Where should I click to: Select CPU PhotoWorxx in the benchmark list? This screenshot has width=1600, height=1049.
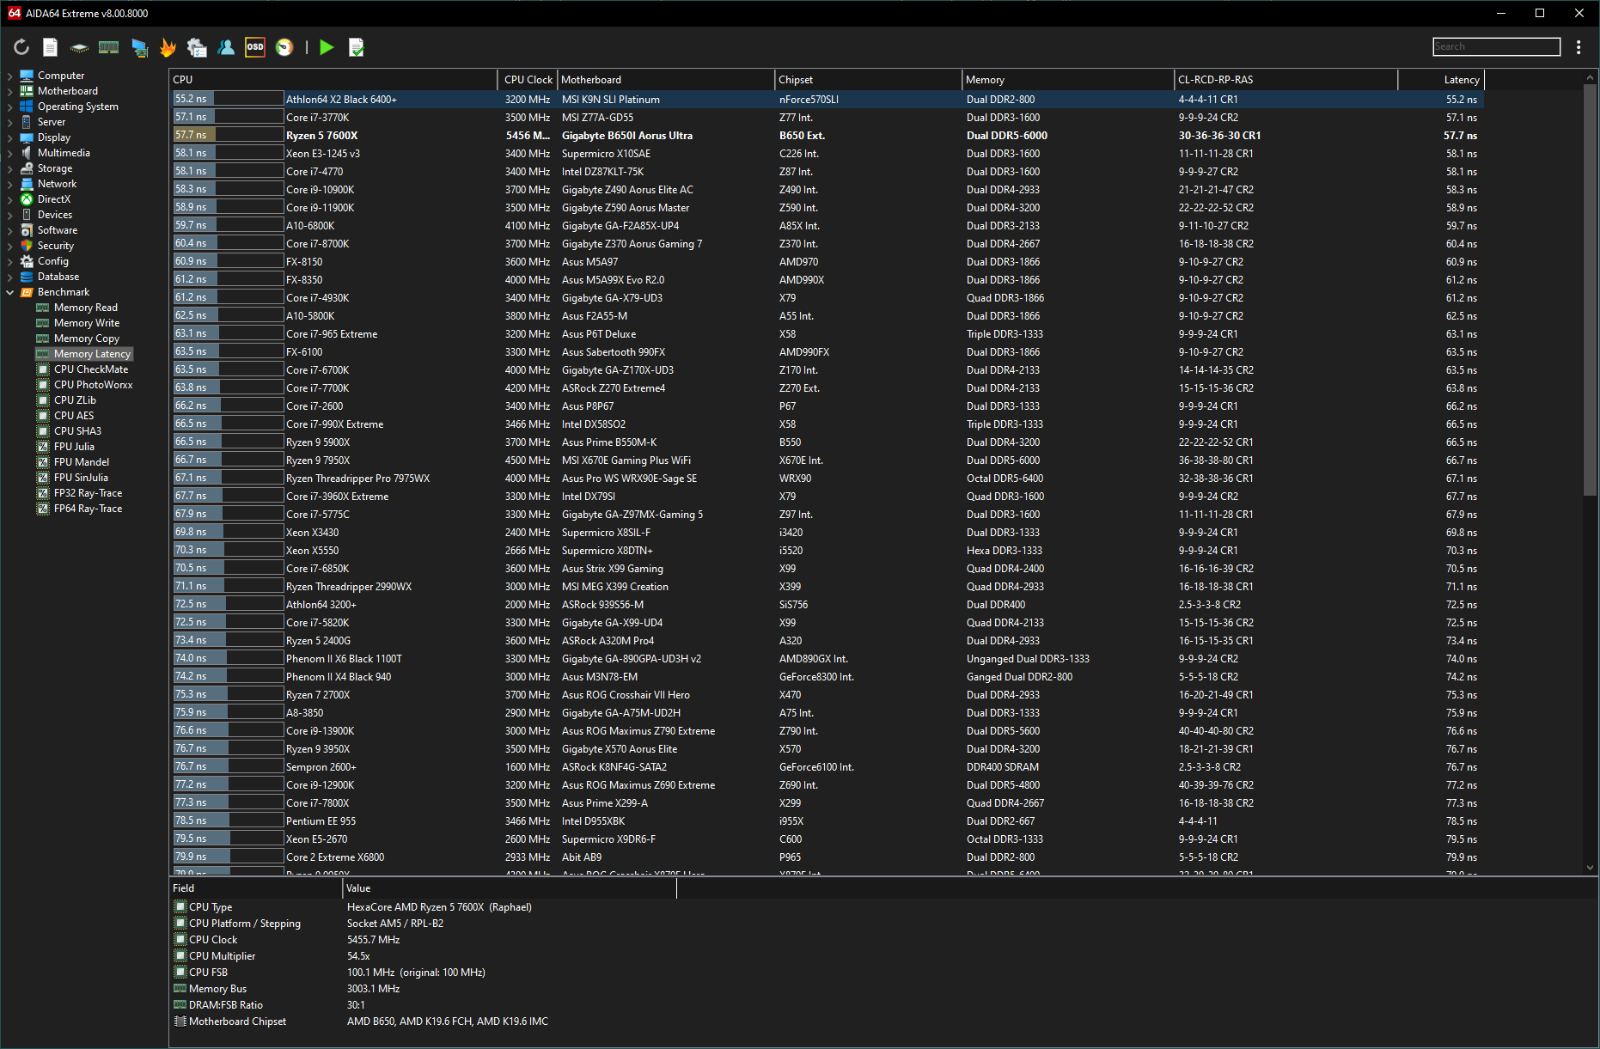[93, 385]
